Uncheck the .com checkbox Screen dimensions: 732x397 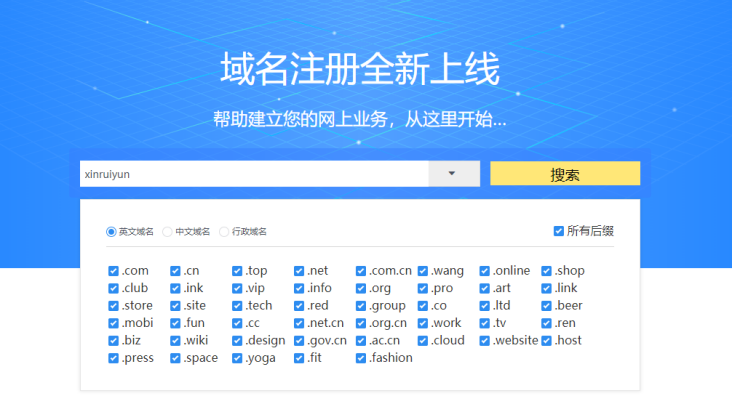pyautogui.click(x=113, y=271)
